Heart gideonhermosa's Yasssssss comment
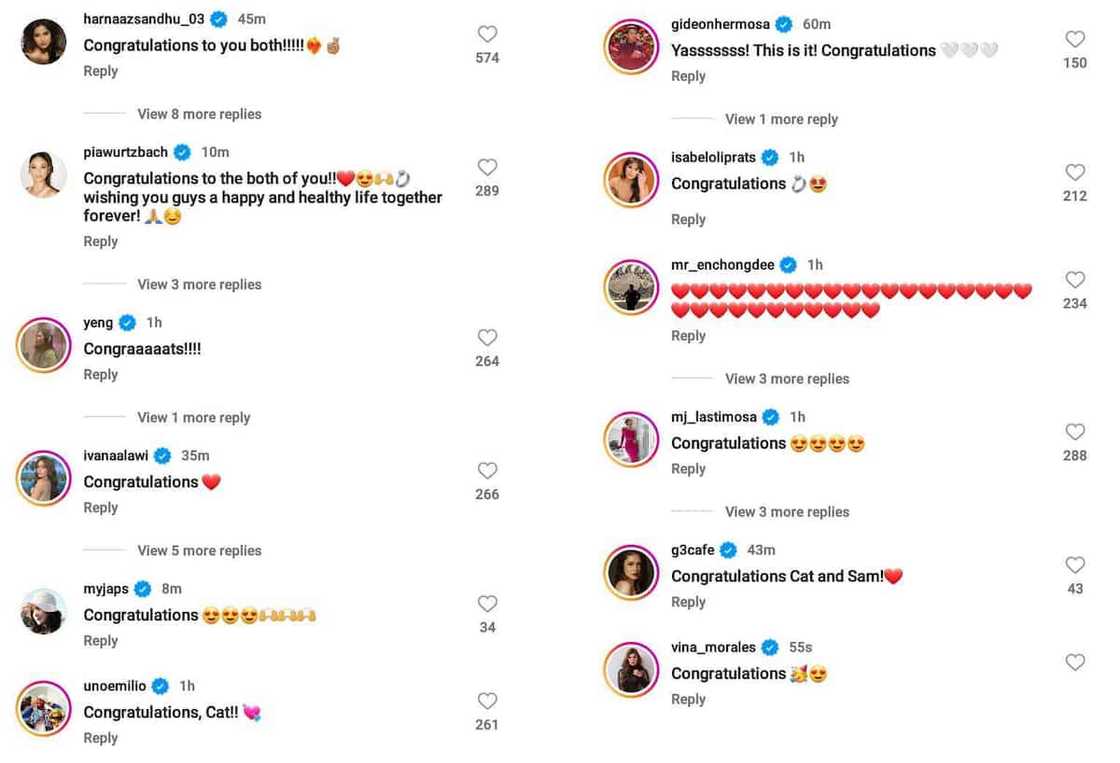The width and height of the screenshot is (1120, 763). pyautogui.click(x=1075, y=40)
